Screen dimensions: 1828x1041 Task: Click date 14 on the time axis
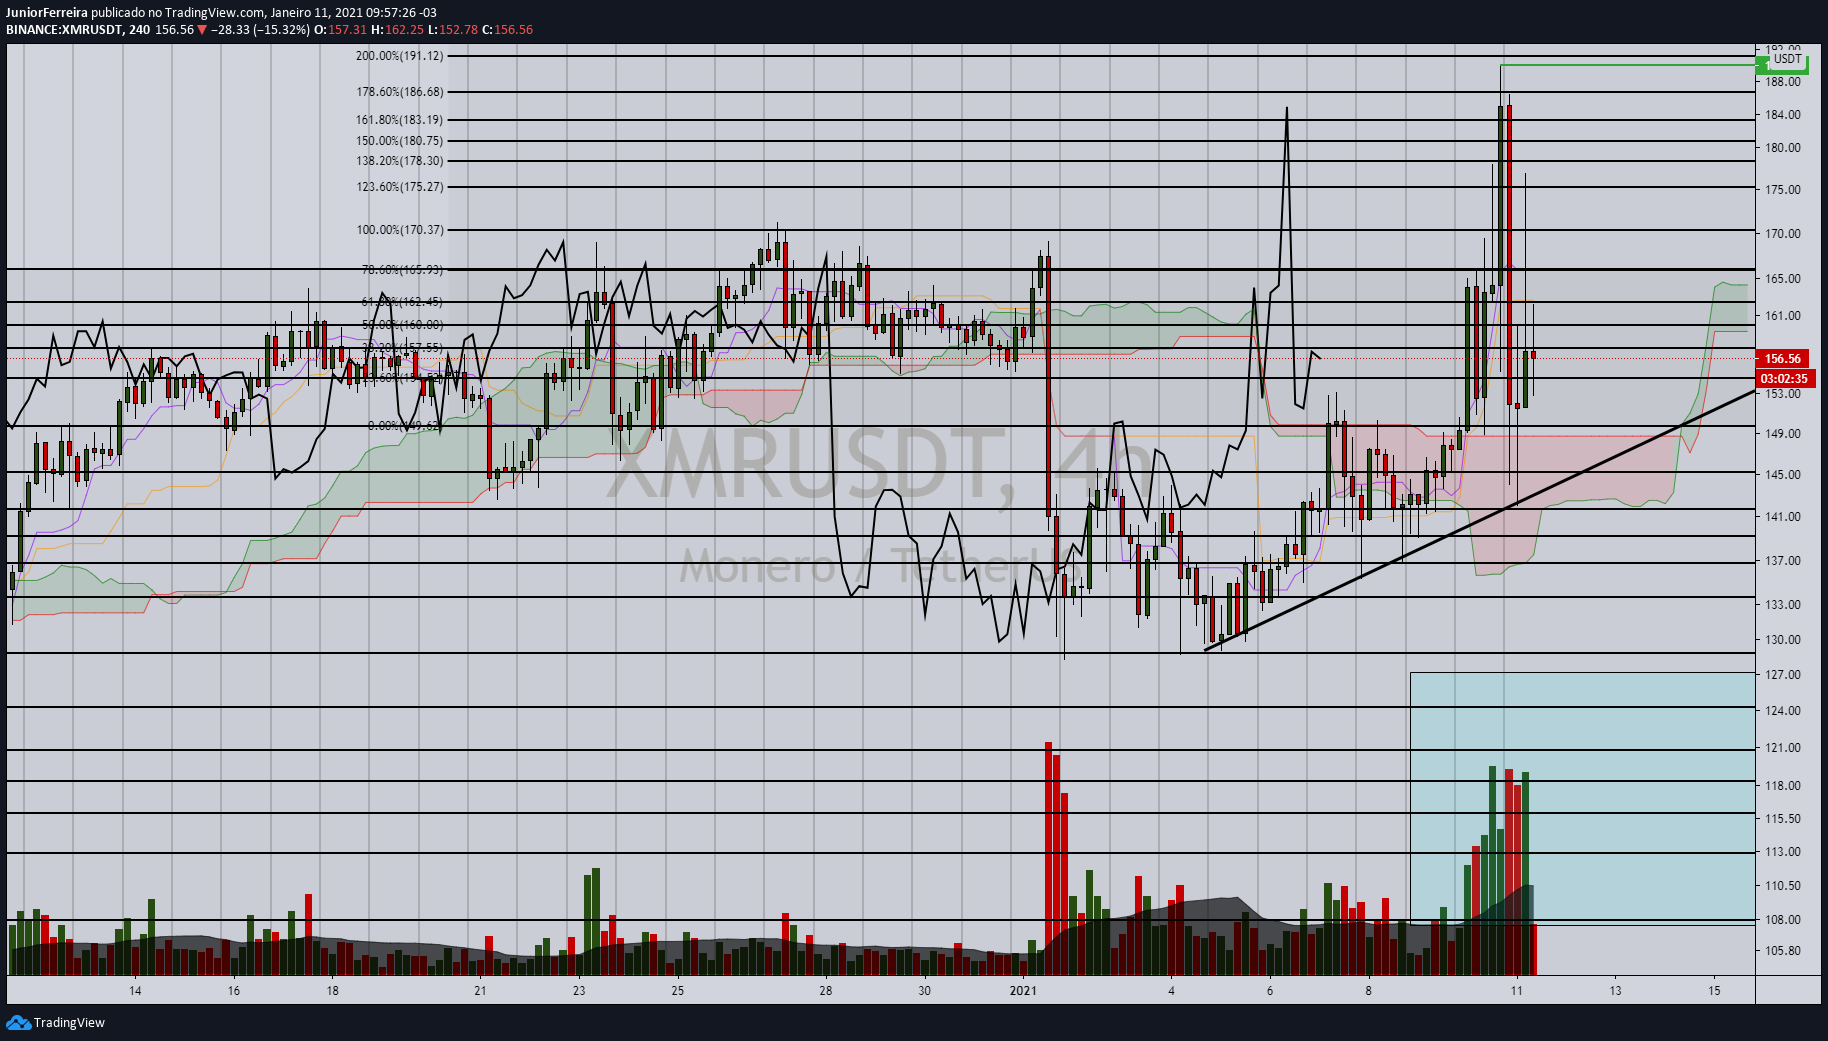pyautogui.click(x=135, y=991)
